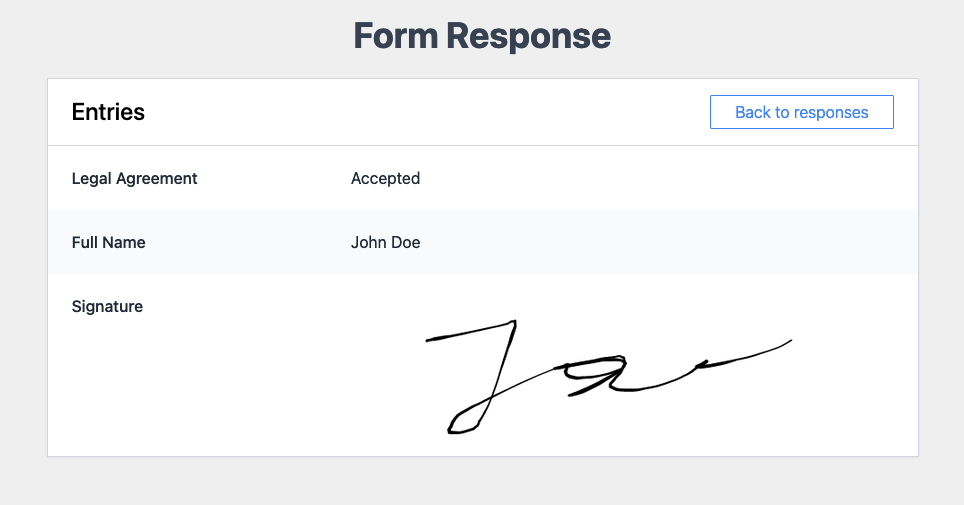The image size is (964, 505).
Task: Select the Form Response page heading
Action: [x=482, y=36]
